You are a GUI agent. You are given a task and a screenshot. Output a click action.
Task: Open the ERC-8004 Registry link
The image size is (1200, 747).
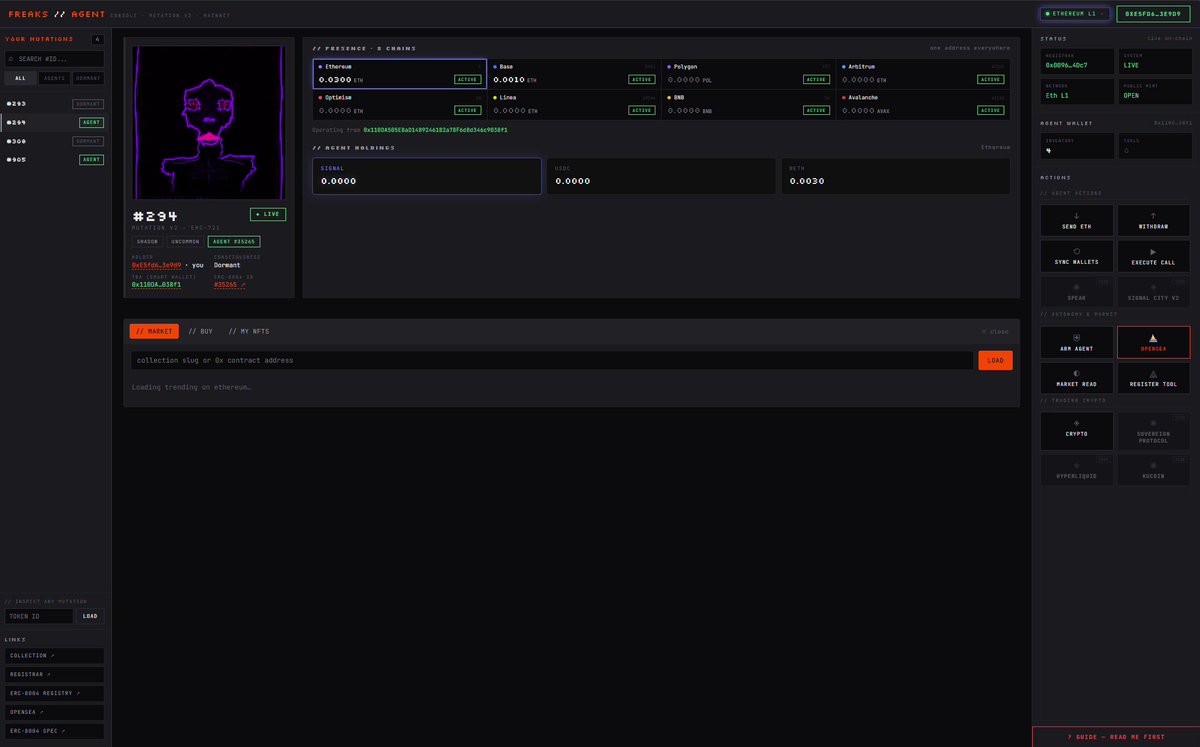[x=54, y=693]
